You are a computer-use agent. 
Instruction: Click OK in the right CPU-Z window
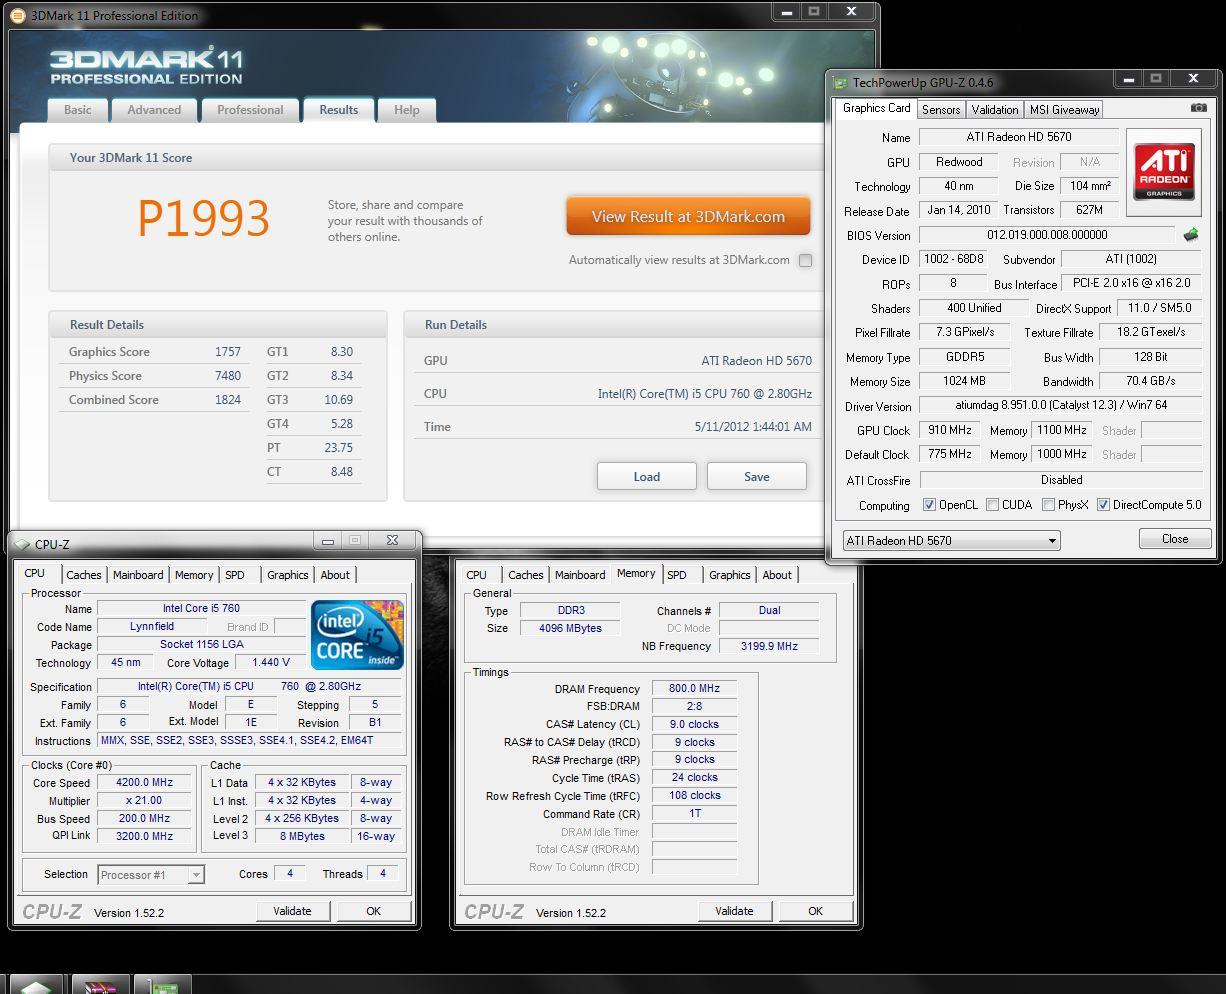pos(815,911)
